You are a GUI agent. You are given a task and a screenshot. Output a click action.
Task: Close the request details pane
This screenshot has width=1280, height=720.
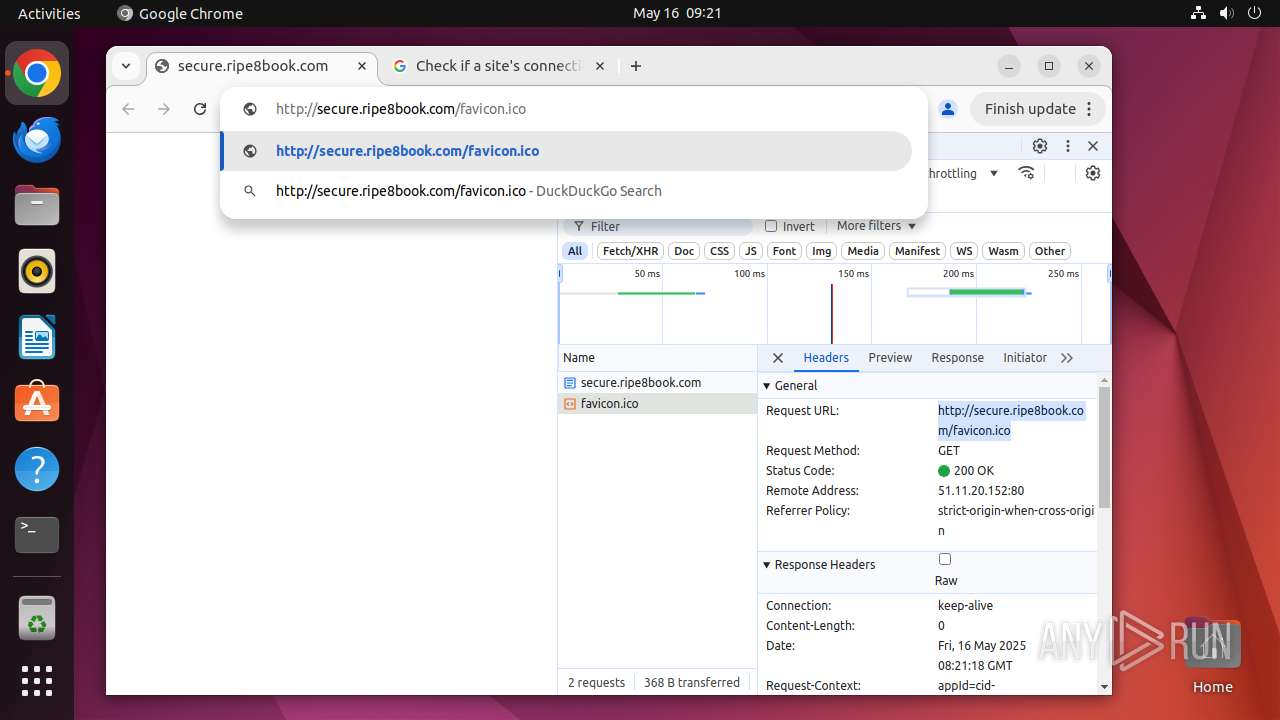tap(778, 358)
